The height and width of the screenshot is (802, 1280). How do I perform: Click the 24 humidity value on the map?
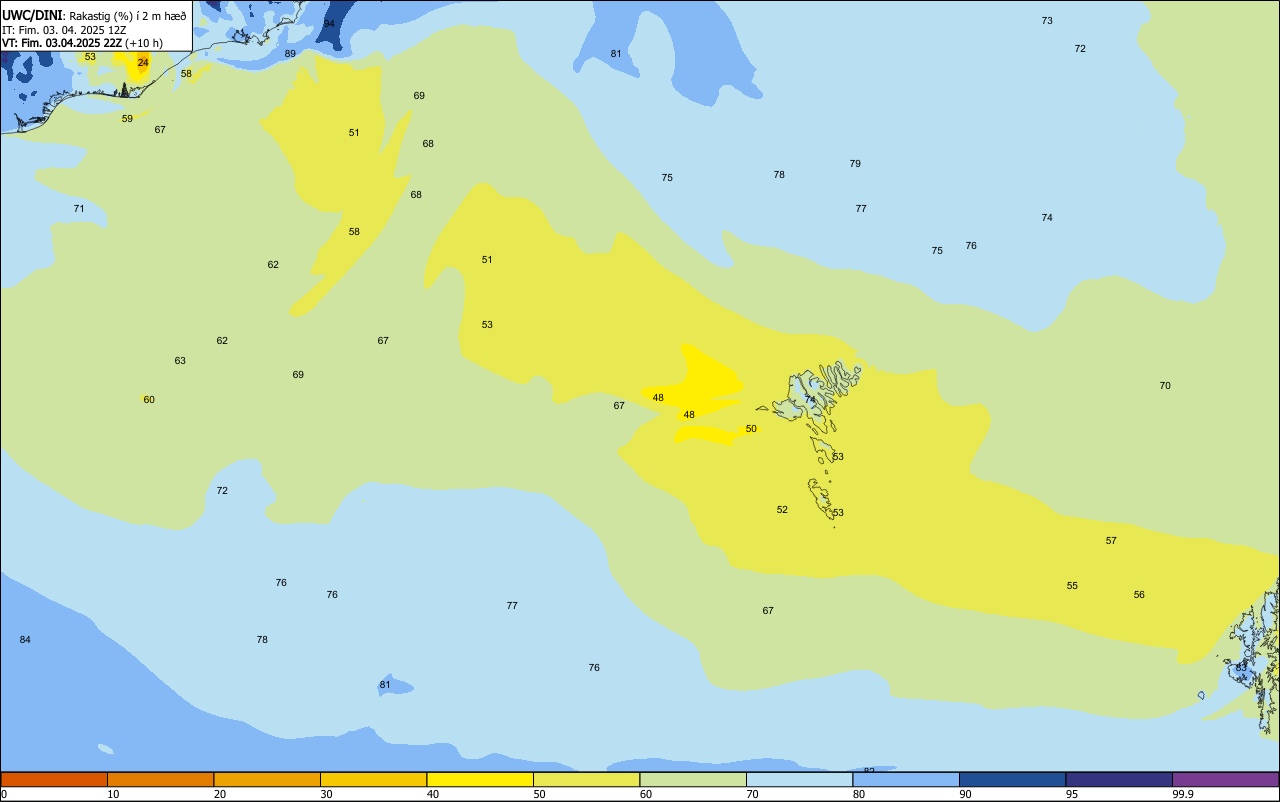point(143,62)
